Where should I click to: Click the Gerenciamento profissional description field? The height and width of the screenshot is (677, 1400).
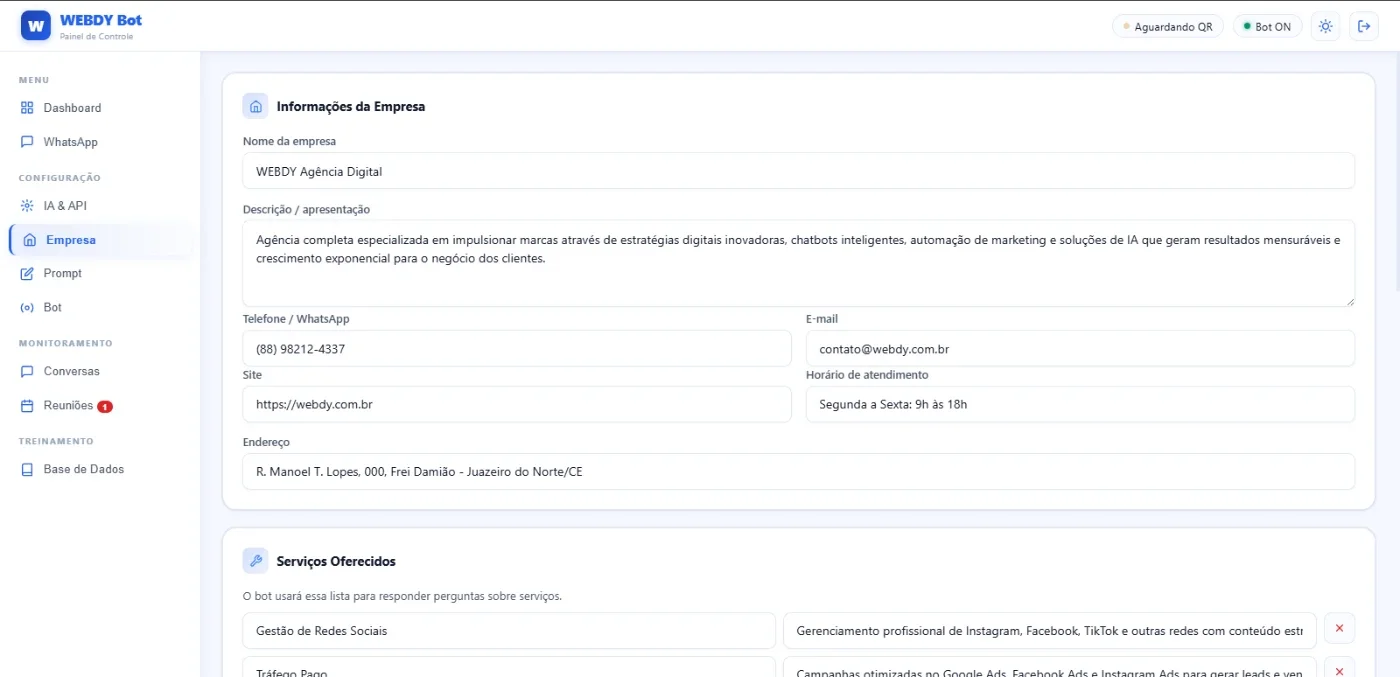pos(1050,631)
